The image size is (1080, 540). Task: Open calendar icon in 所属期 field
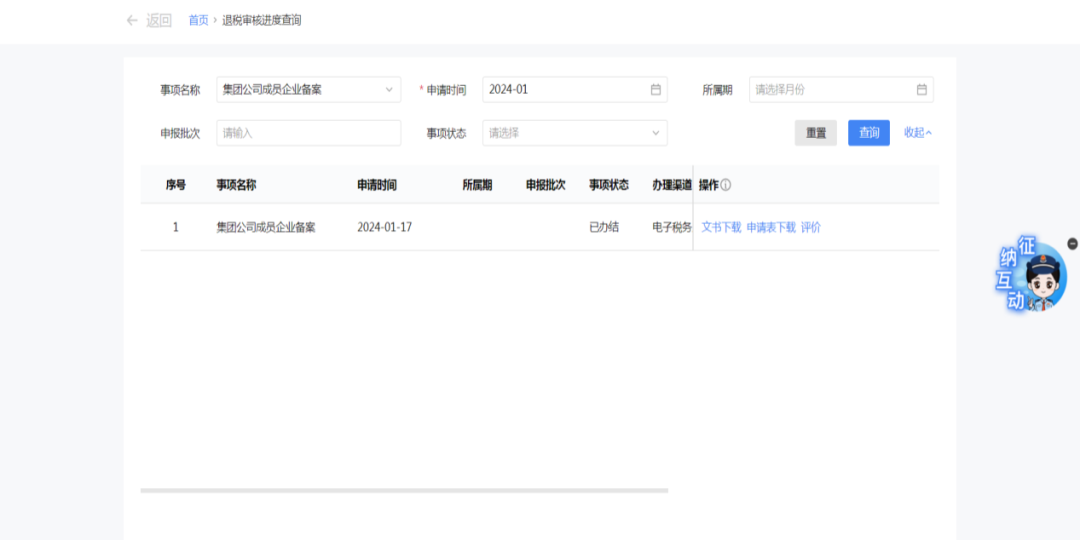point(921,90)
